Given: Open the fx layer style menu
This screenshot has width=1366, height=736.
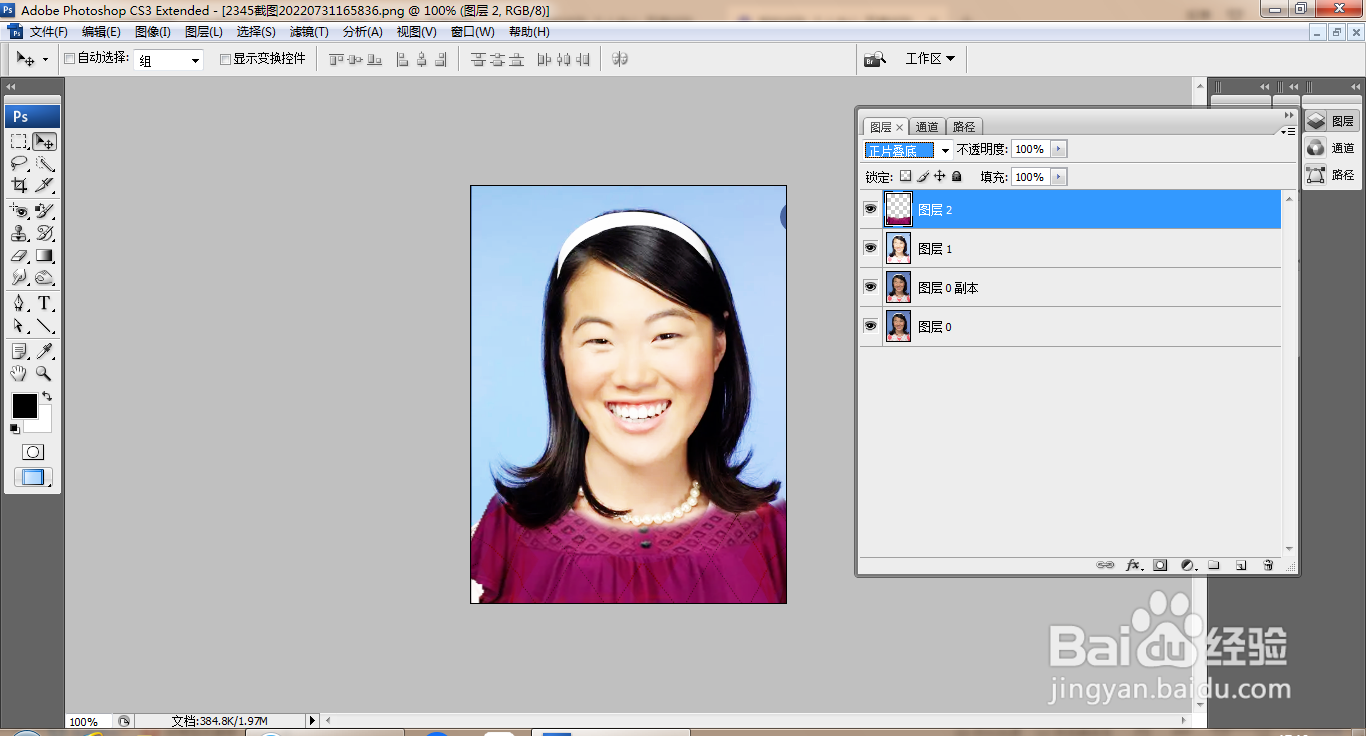Looking at the screenshot, I should (1133, 565).
